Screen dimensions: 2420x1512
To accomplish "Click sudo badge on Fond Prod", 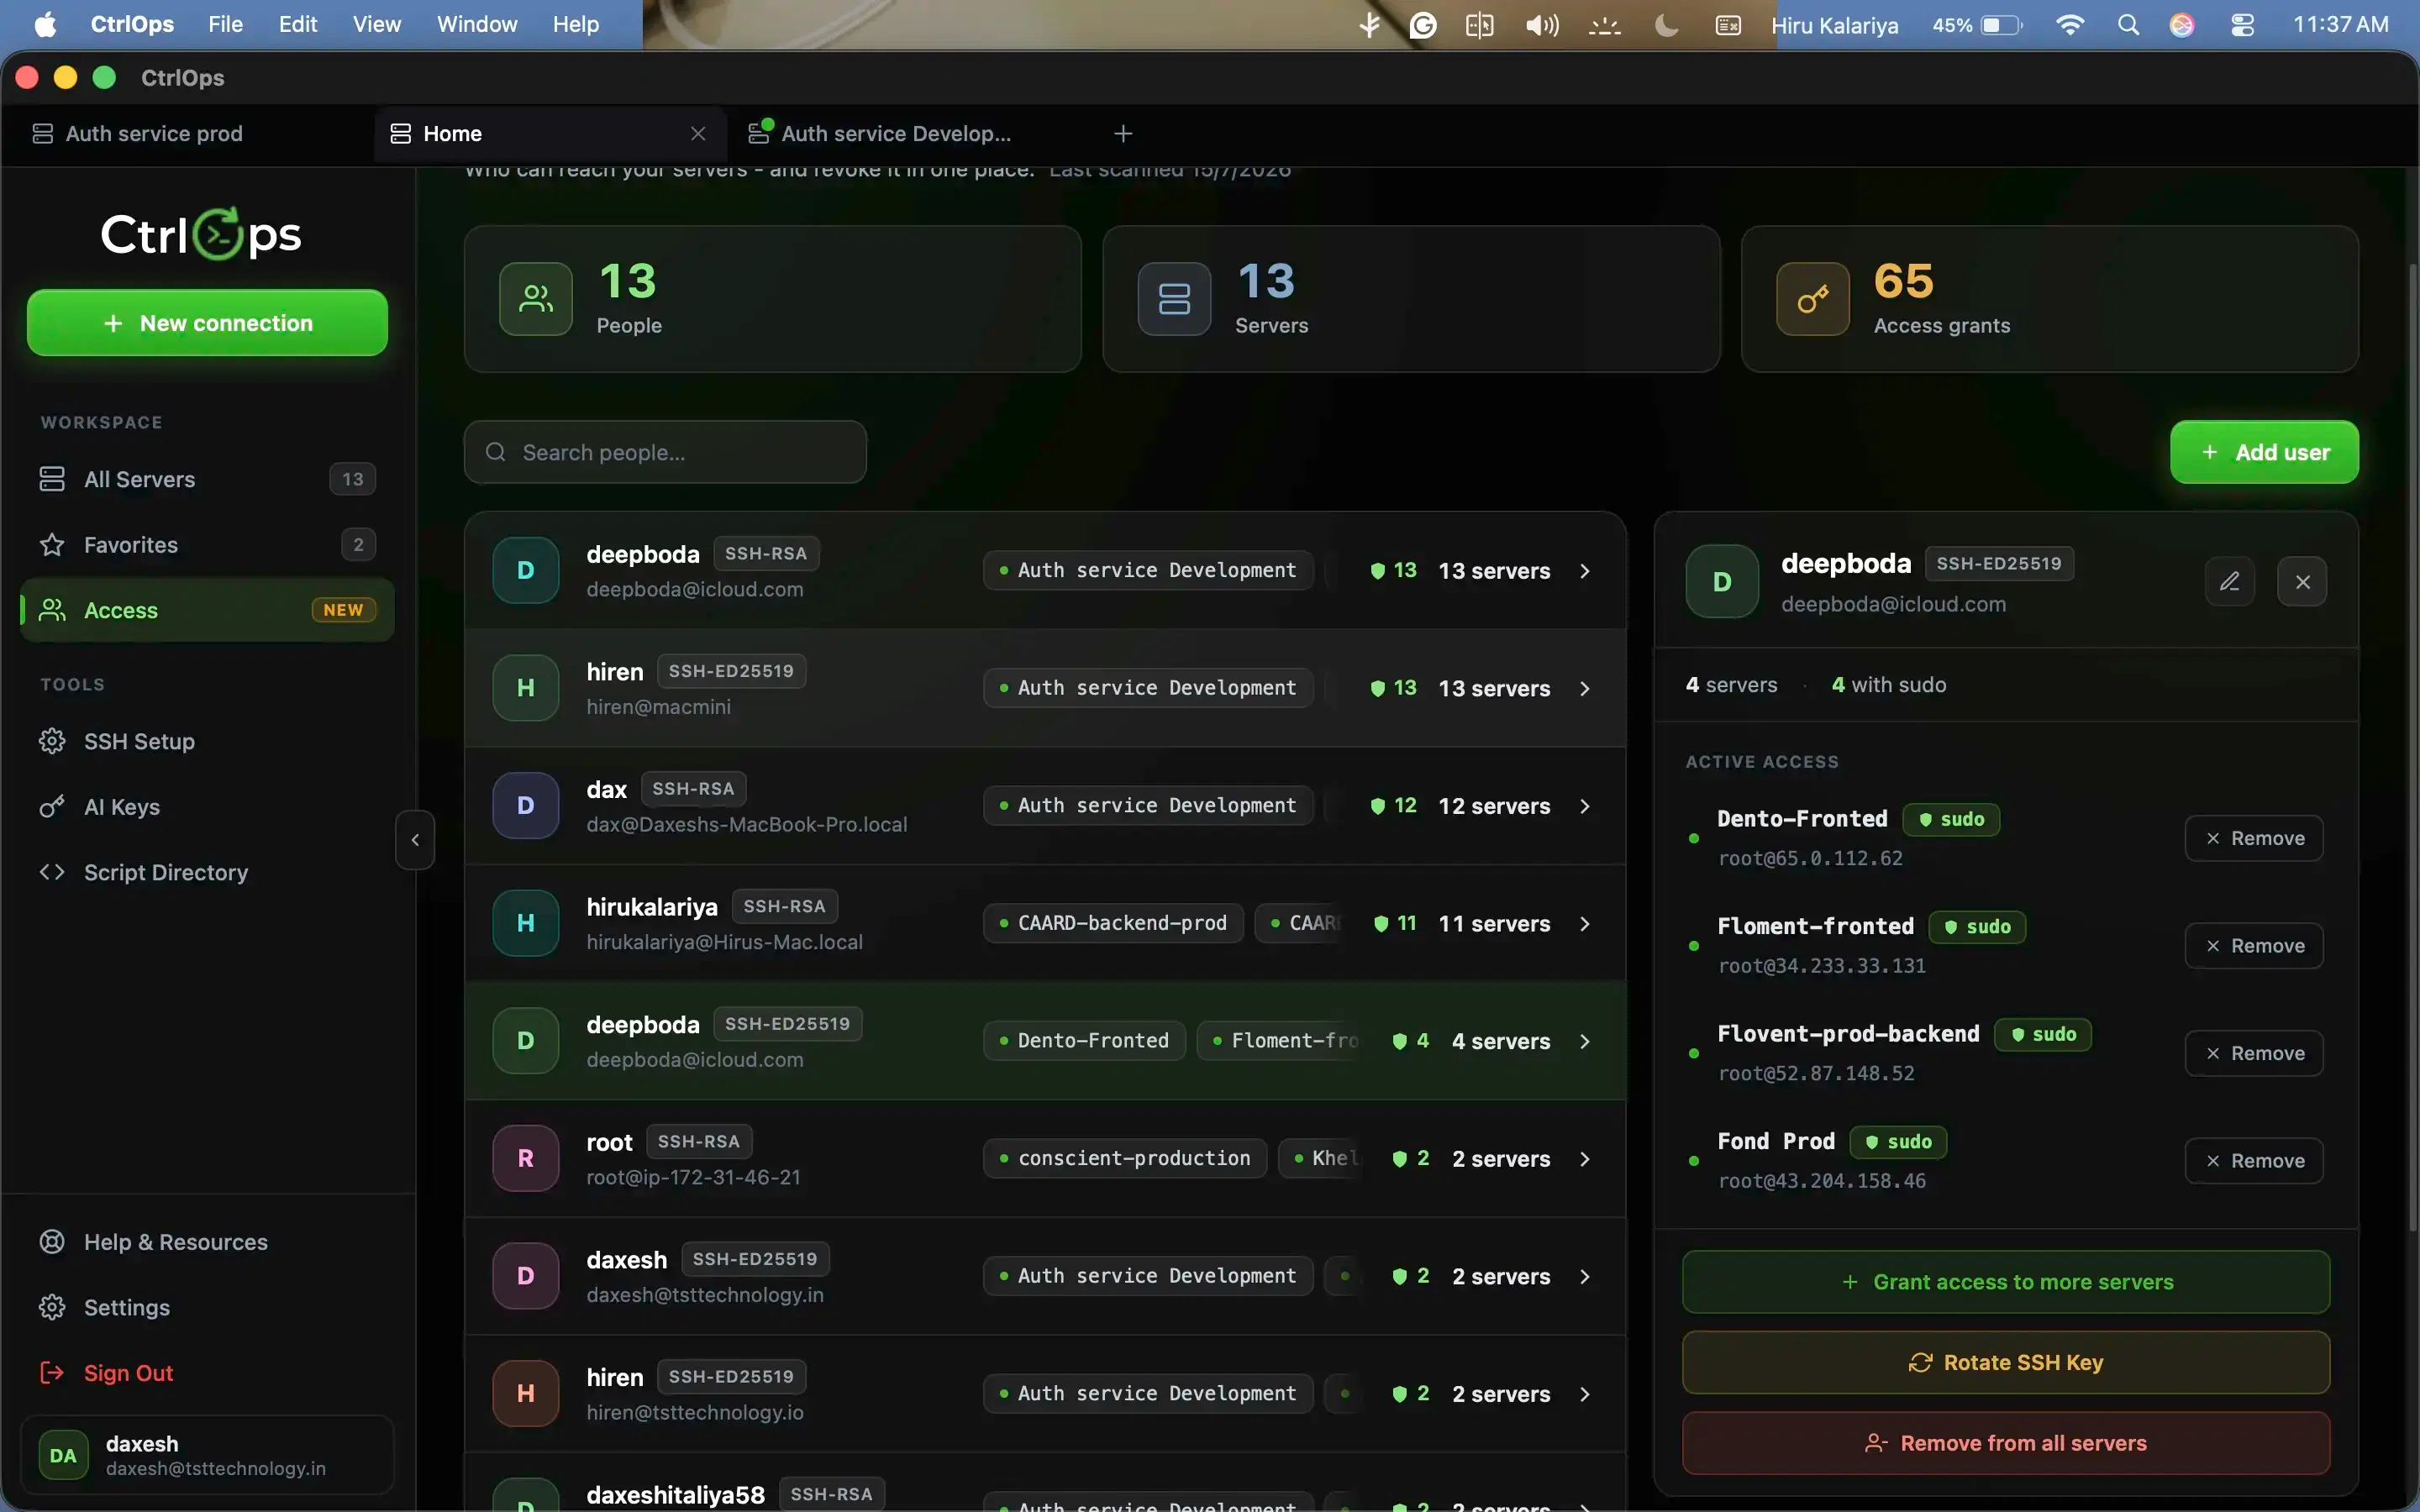I will click(1898, 1142).
